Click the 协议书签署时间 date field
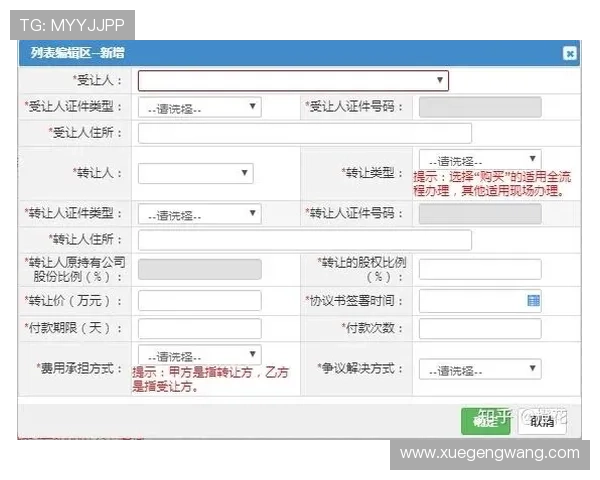600x480 pixels. click(x=480, y=301)
